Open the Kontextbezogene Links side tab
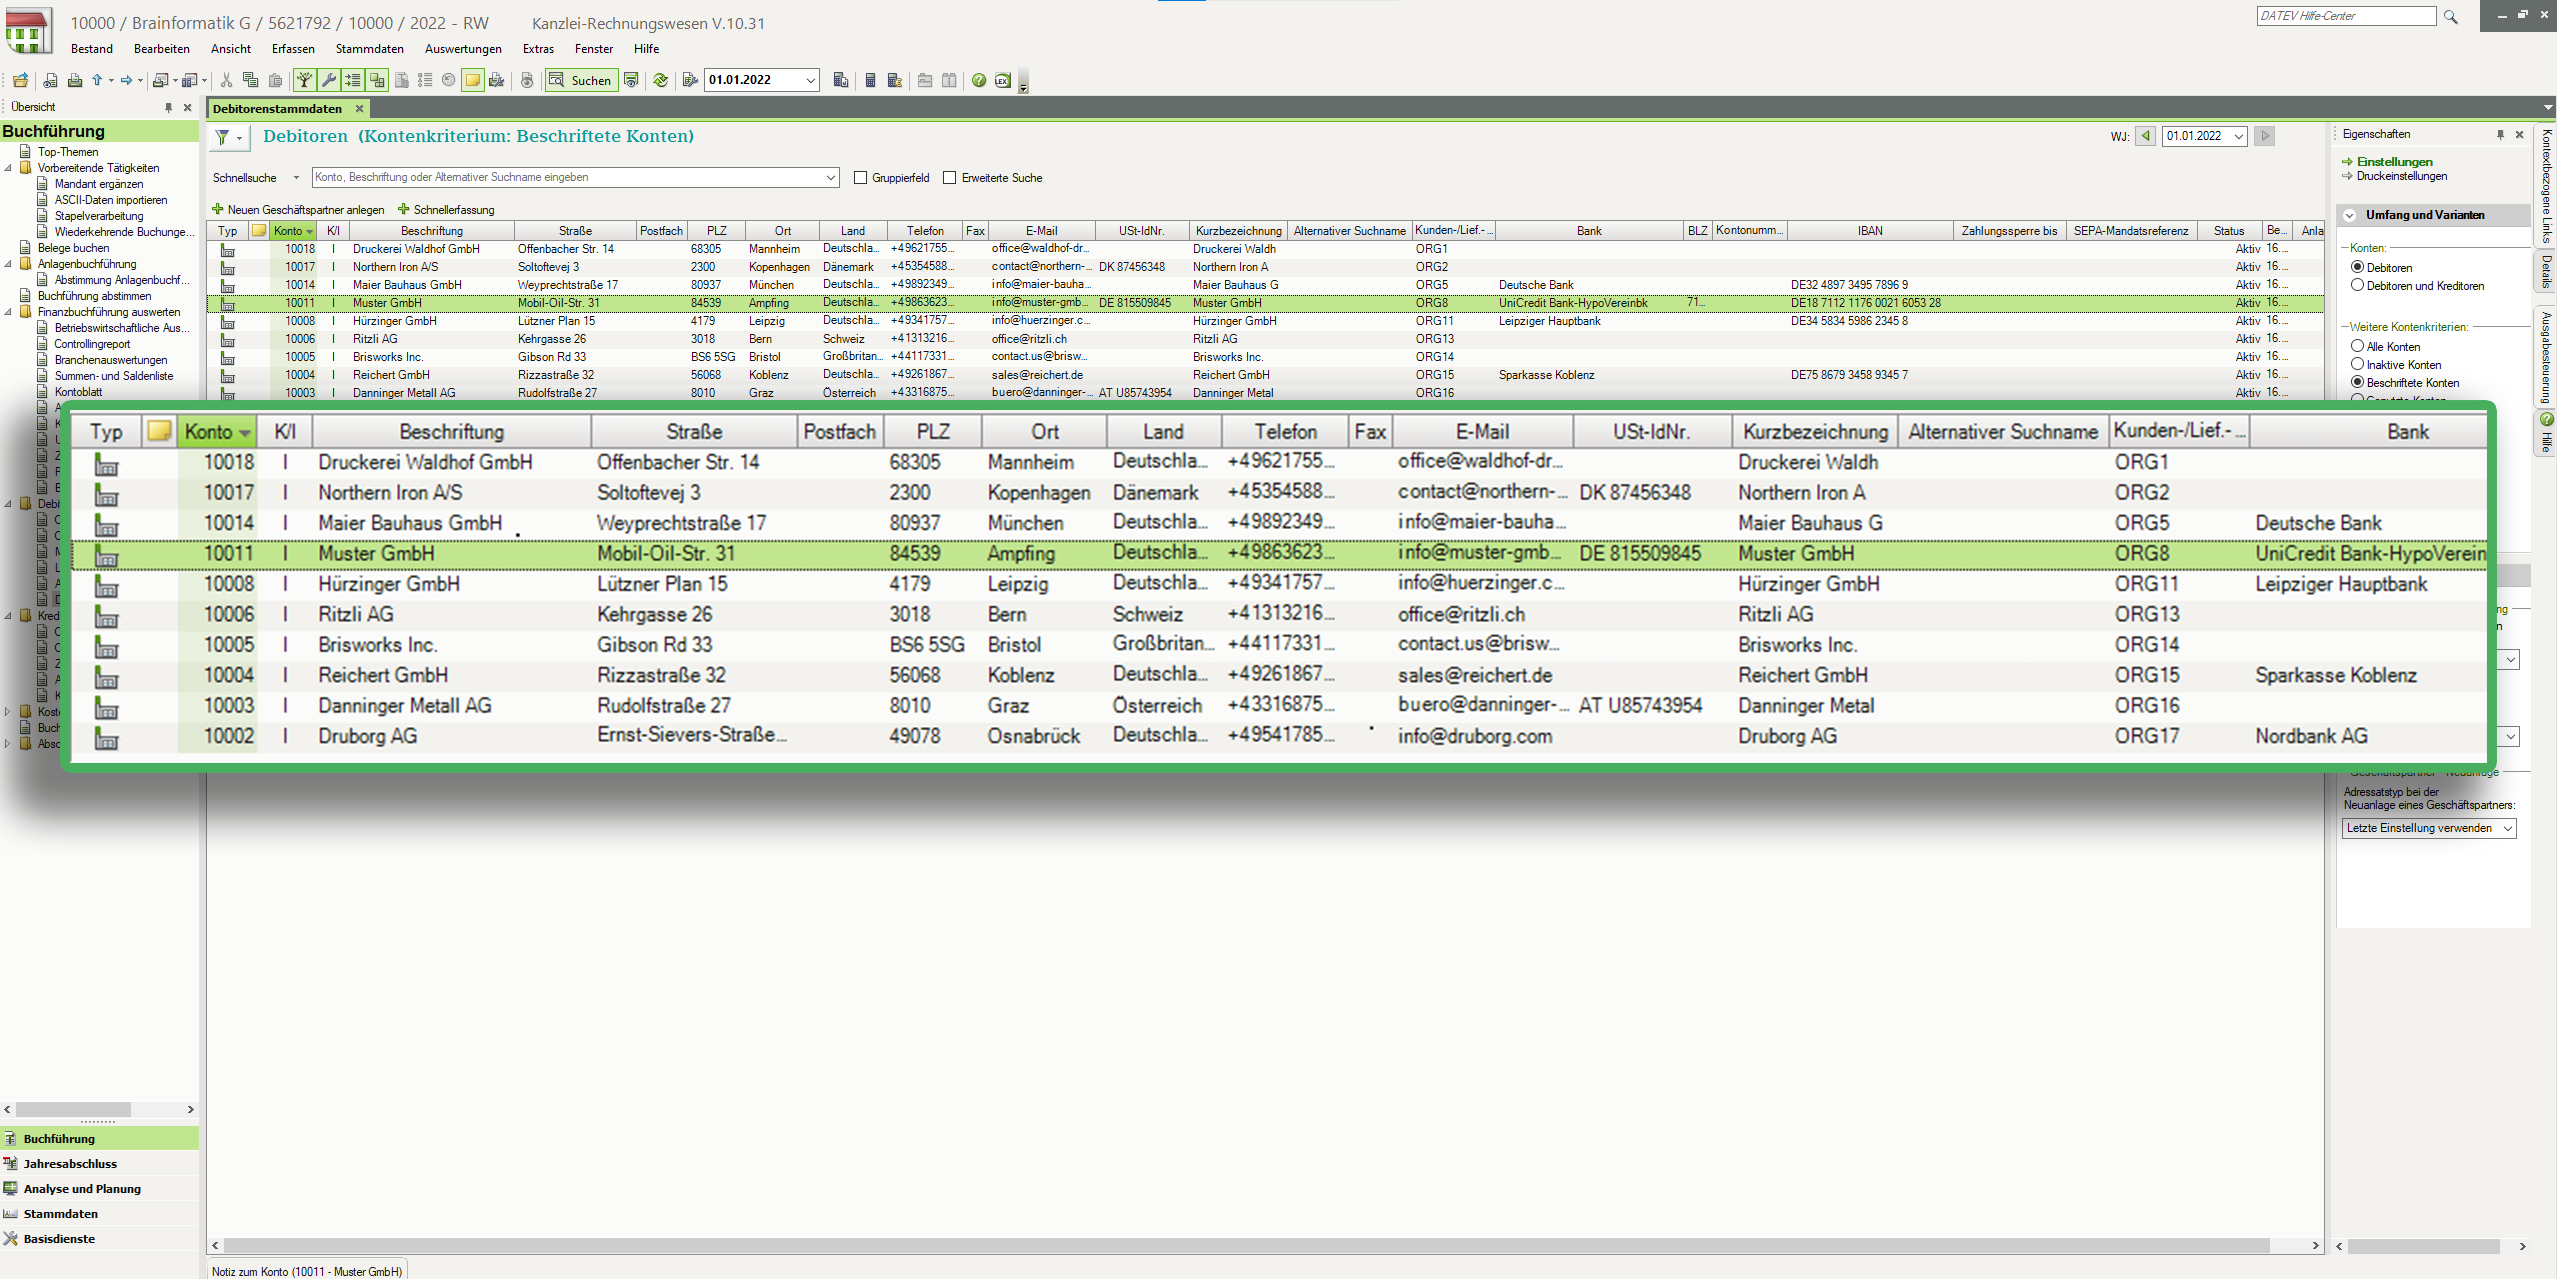The width and height of the screenshot is (2557, 1279). pos(2546,187)
